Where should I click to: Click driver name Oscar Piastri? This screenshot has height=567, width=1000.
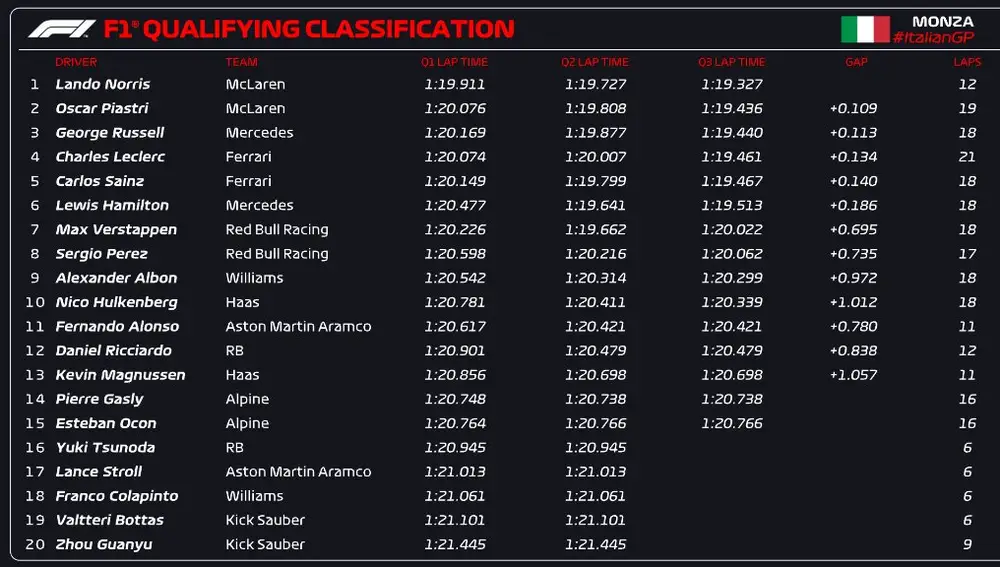pos(102,108)
